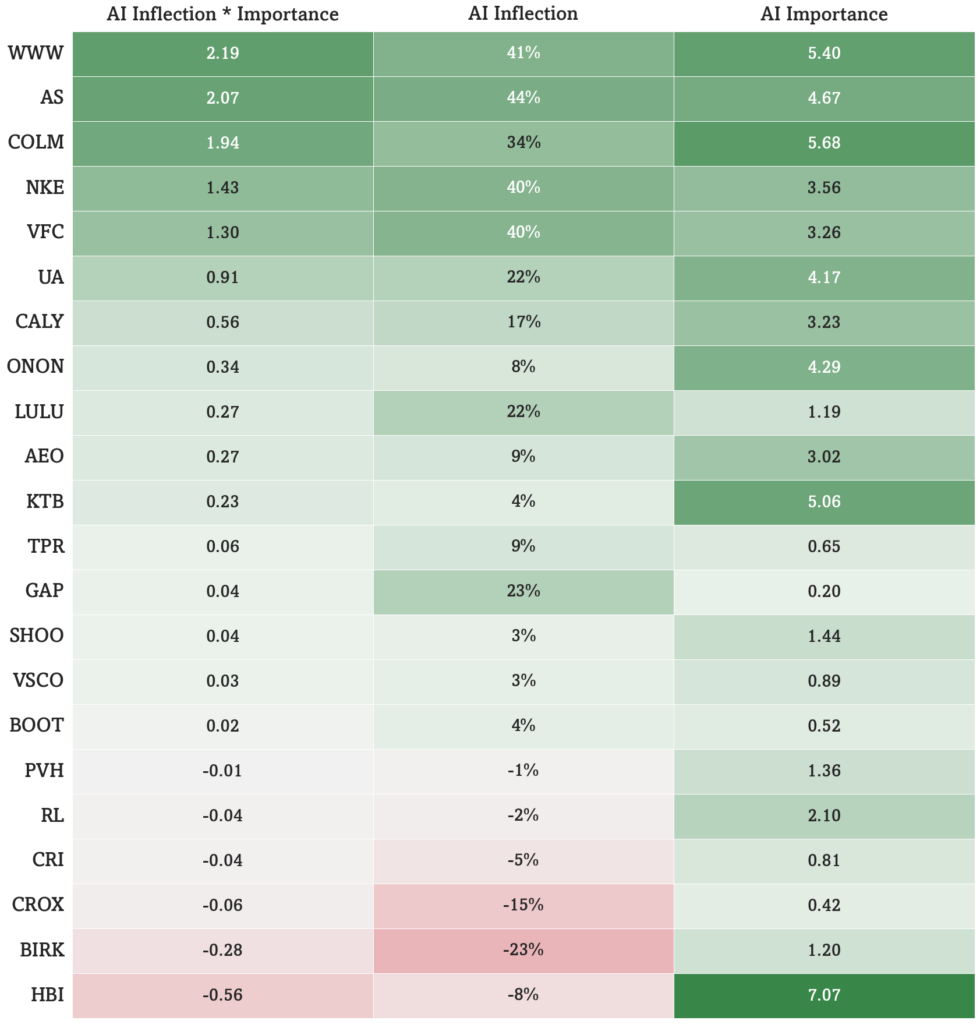
Task: Select the NKE row label
Action: (x=44, y=187)
